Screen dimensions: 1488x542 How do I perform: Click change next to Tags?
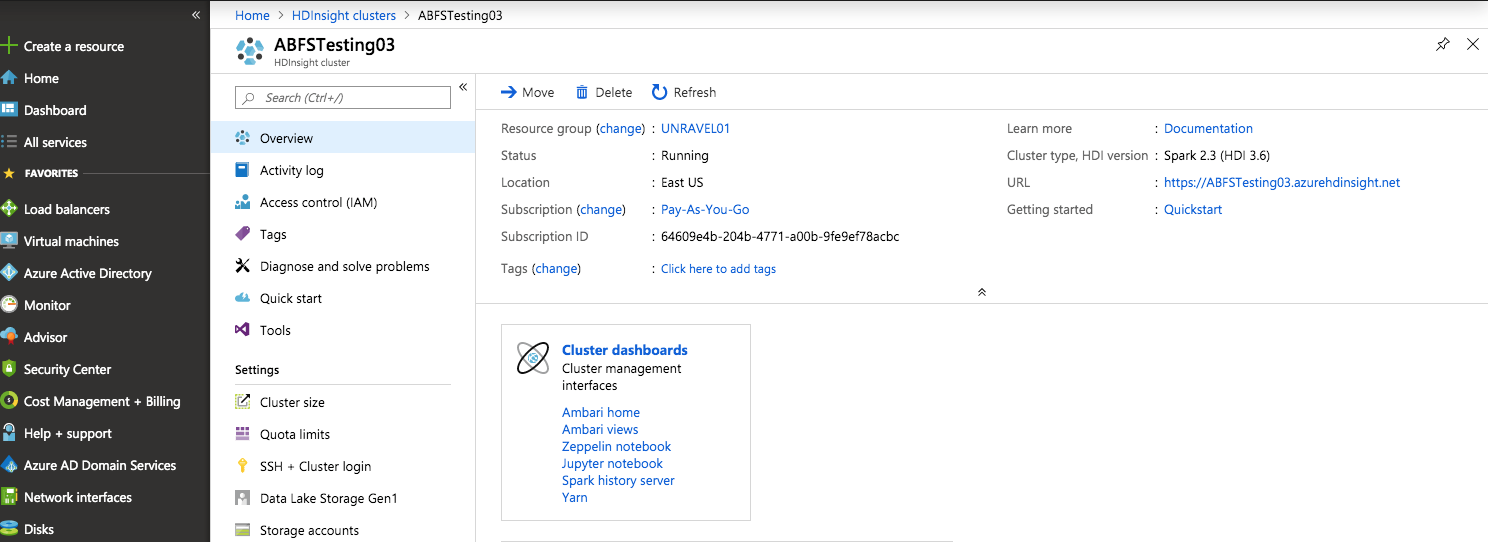click(556, 268)
